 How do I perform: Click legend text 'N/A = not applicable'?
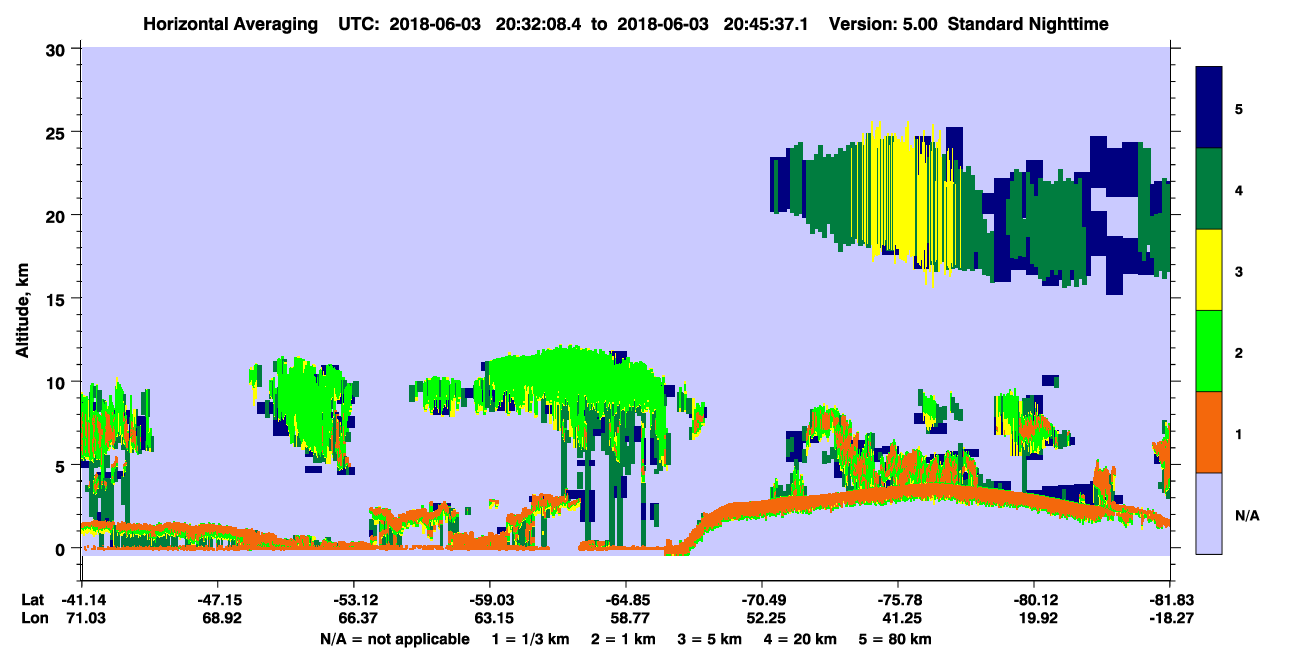click(394, 639)
